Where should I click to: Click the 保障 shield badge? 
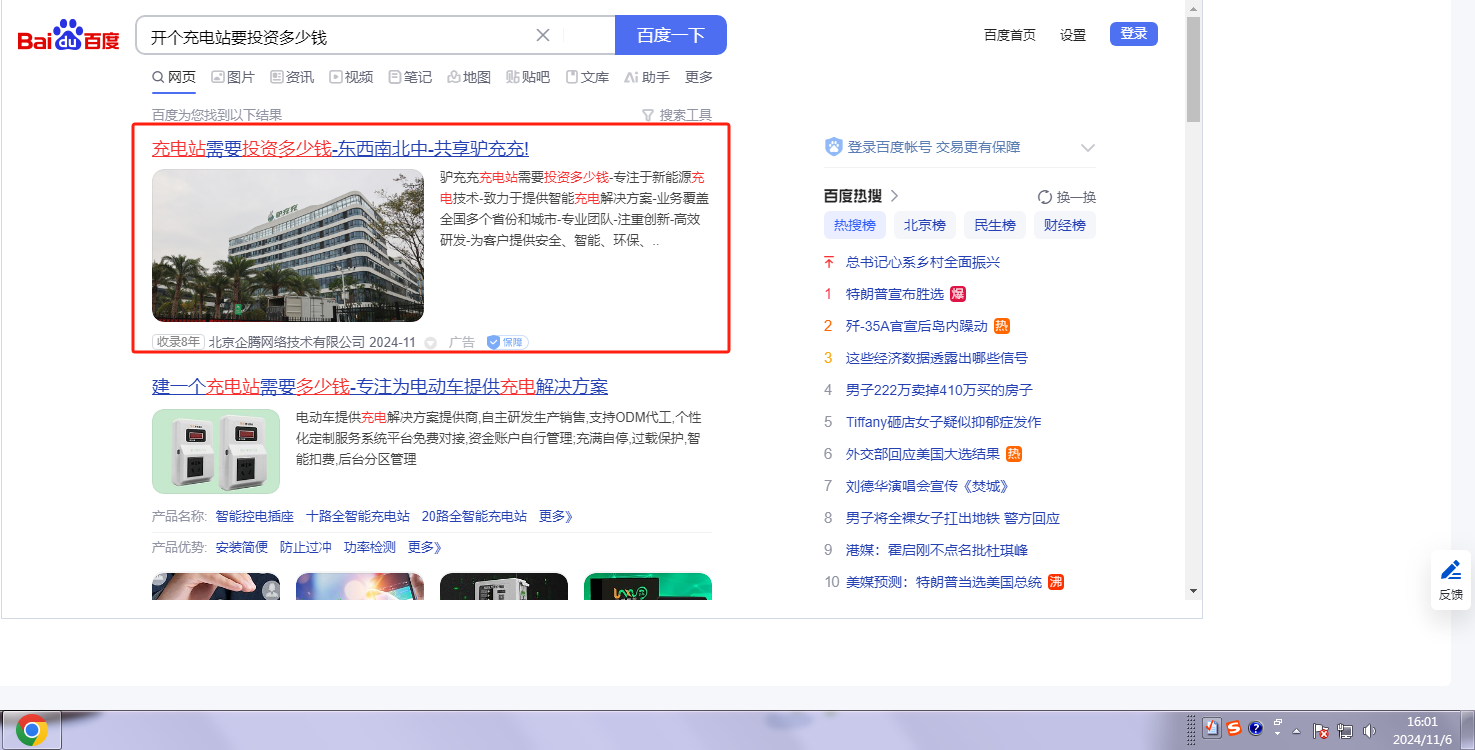coord(507,342)
